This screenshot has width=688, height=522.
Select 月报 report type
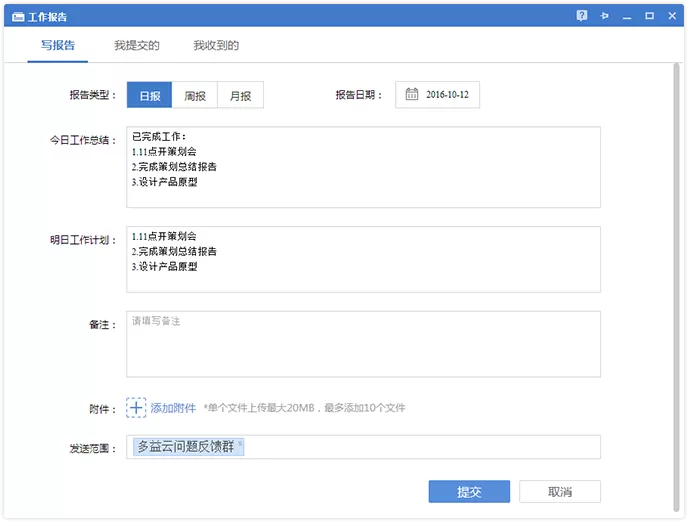(240, 95)
